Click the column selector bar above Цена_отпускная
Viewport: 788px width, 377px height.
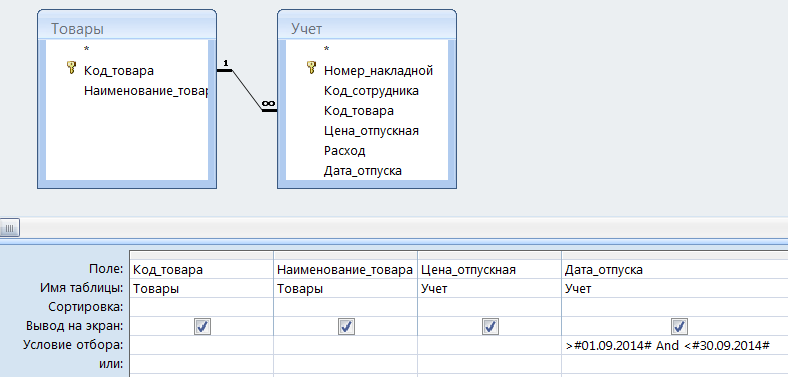click(x=489, y=255)
